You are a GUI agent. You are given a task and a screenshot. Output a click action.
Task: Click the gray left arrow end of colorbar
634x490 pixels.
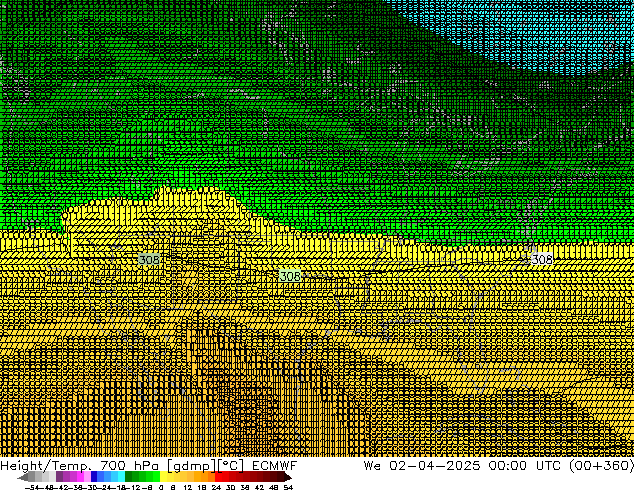click(x=23, y=477)
